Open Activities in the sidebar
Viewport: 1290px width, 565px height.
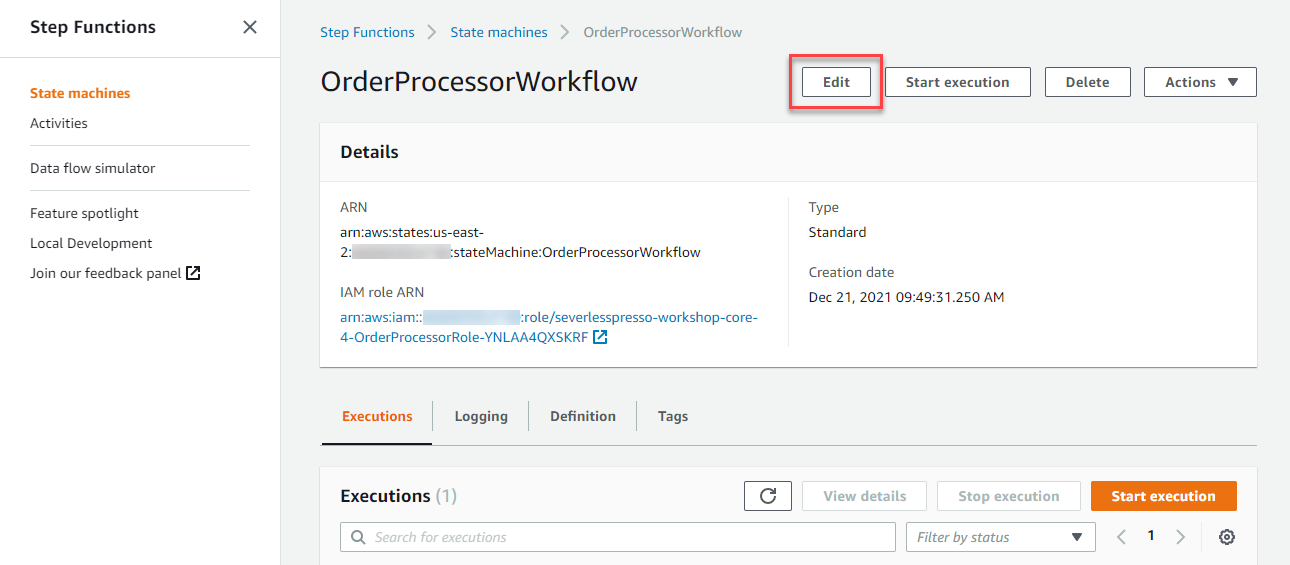(x=59, y=123)
